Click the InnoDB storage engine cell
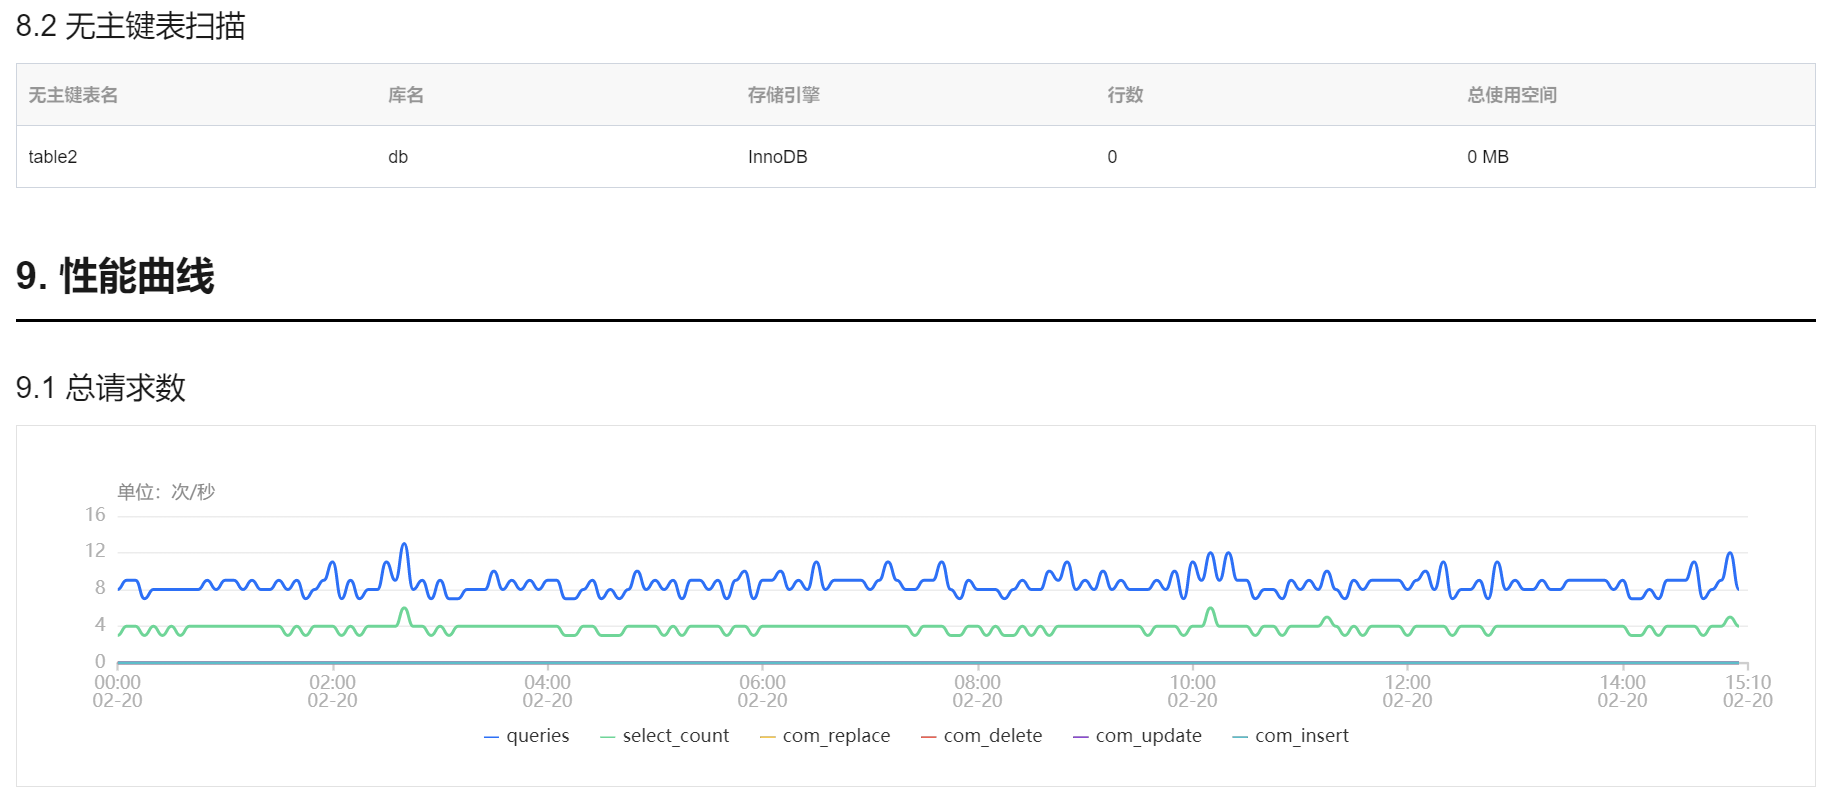Viewport: 1822px width, 804px height. tap(777, 157)
